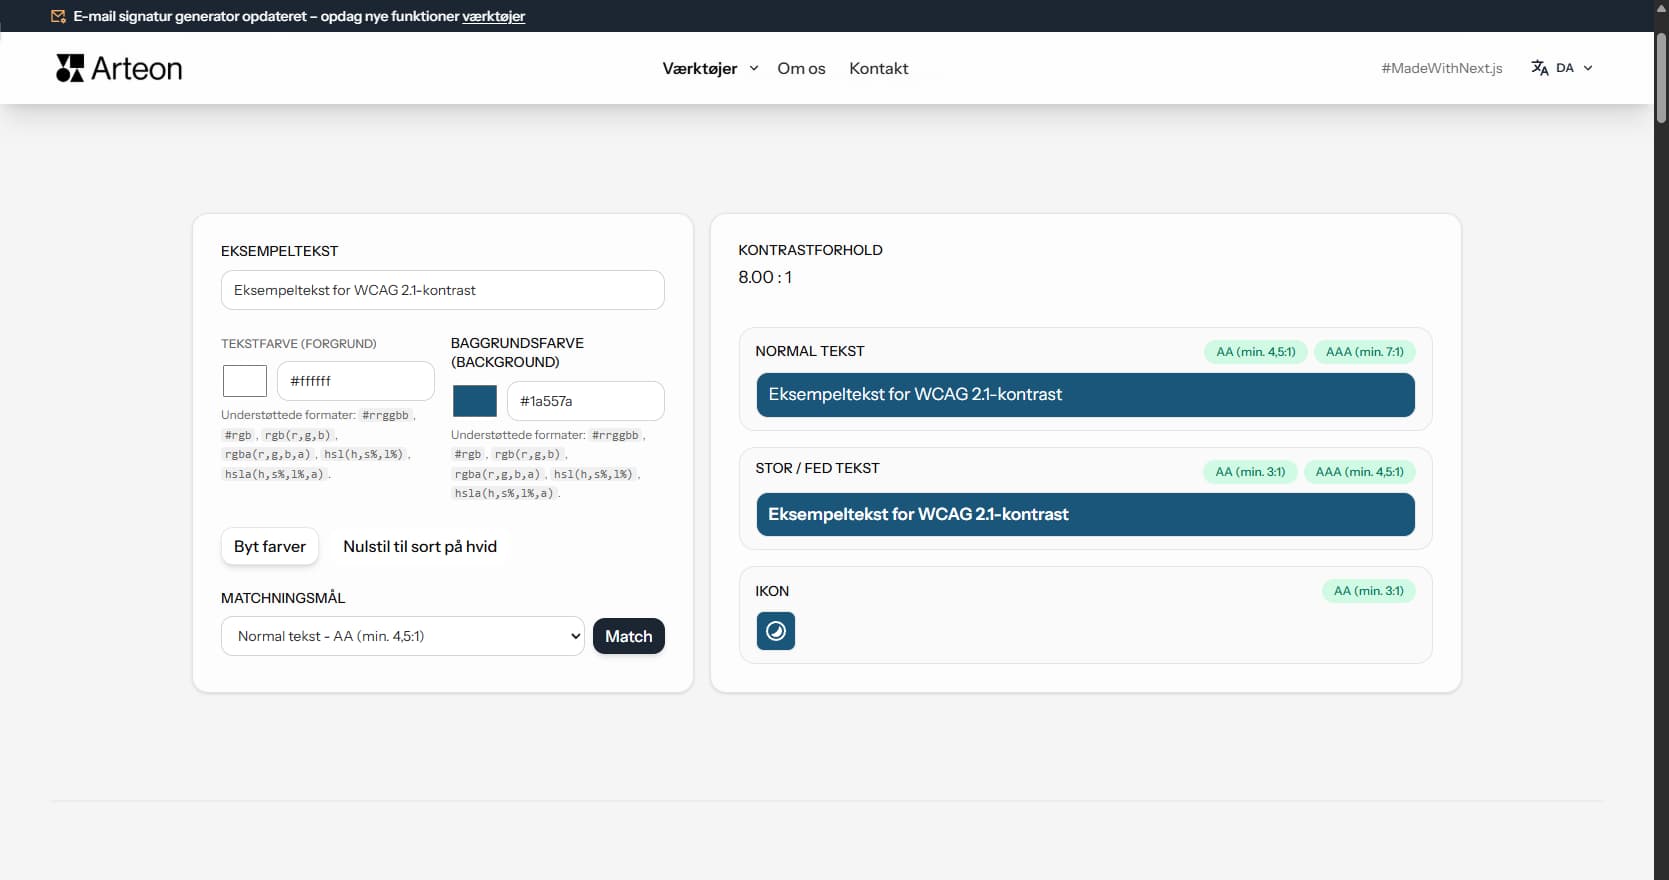Viewport: 1669px width, 880px height.
Task: Open the Matchningsmål select box
Action: pos(402,636)
